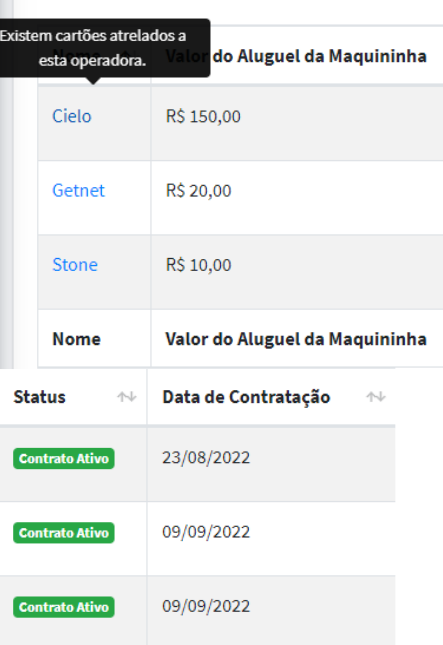Screen dimensions: 443x645
Task: Select the Data de Contratação column header
Action: click(246, 397)
